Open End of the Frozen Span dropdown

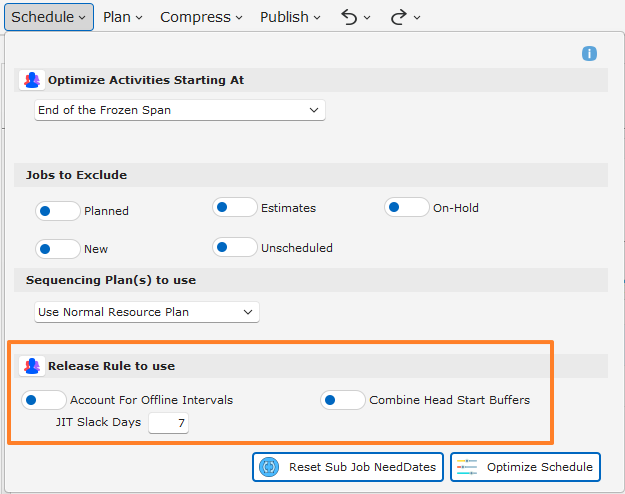180,110
